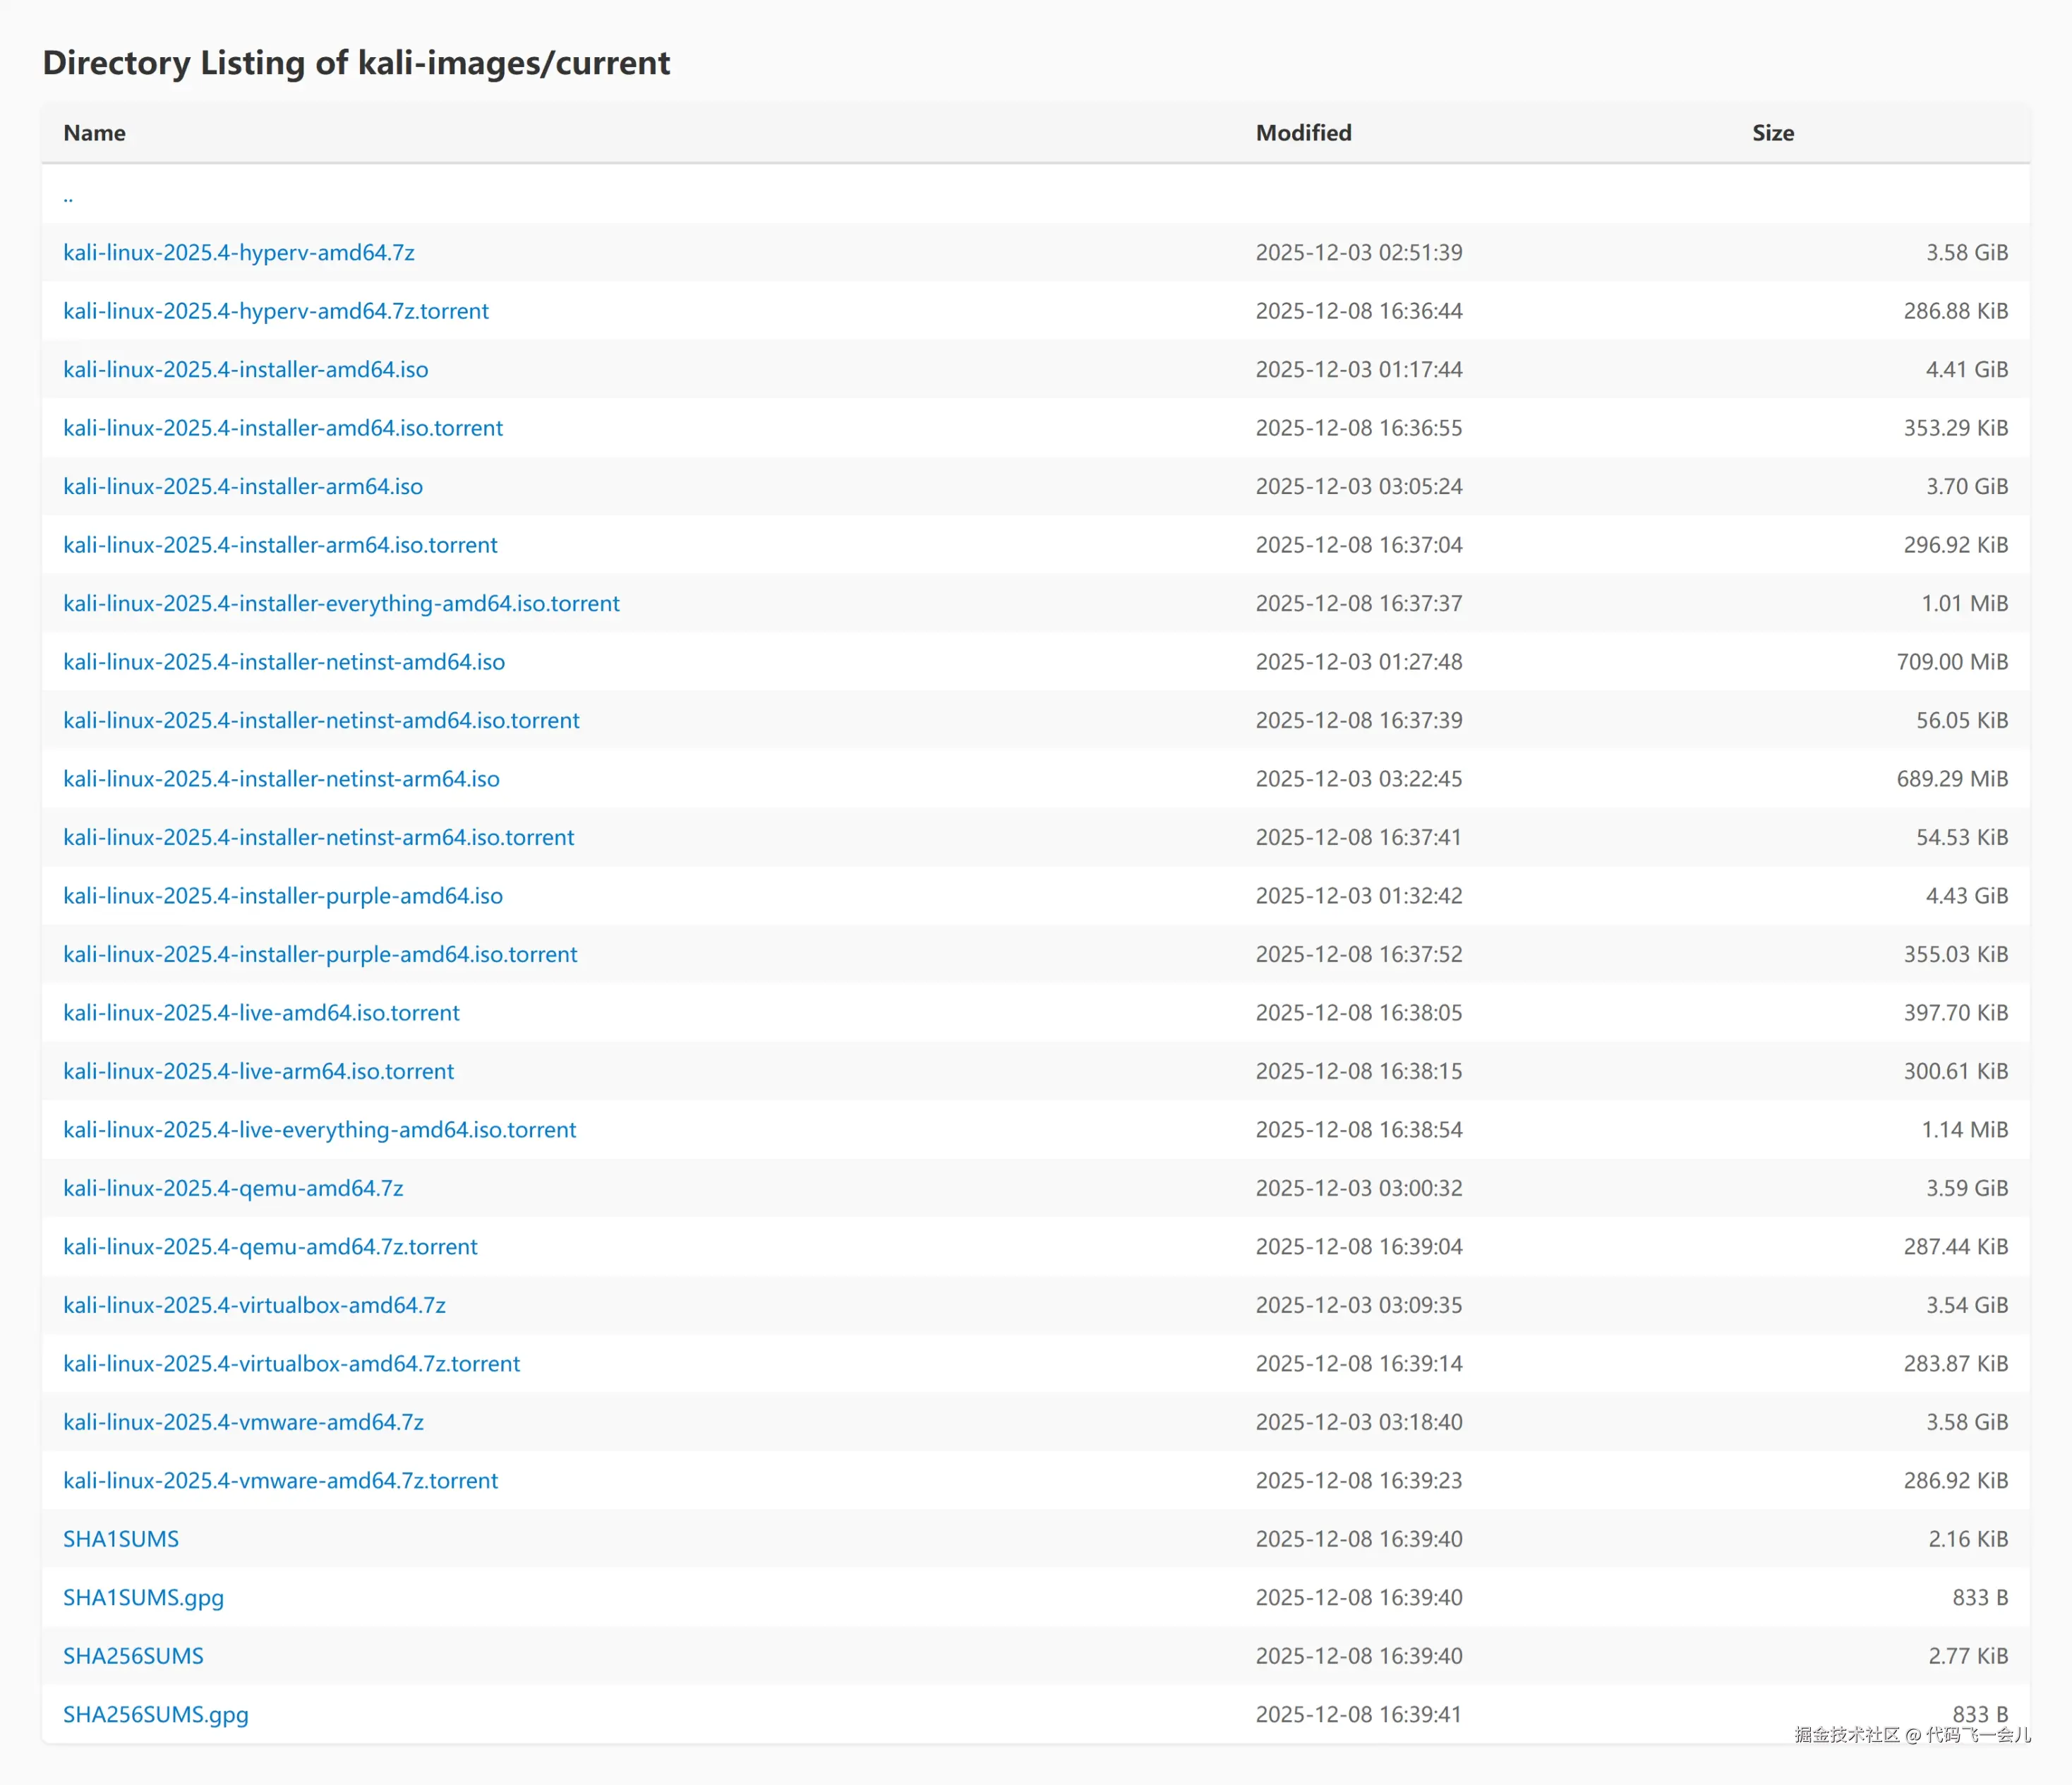This screenshot has width=2072, height=1785.
Task: Open installer-arm64.iso.torrent link
Action: coord(280,545)
